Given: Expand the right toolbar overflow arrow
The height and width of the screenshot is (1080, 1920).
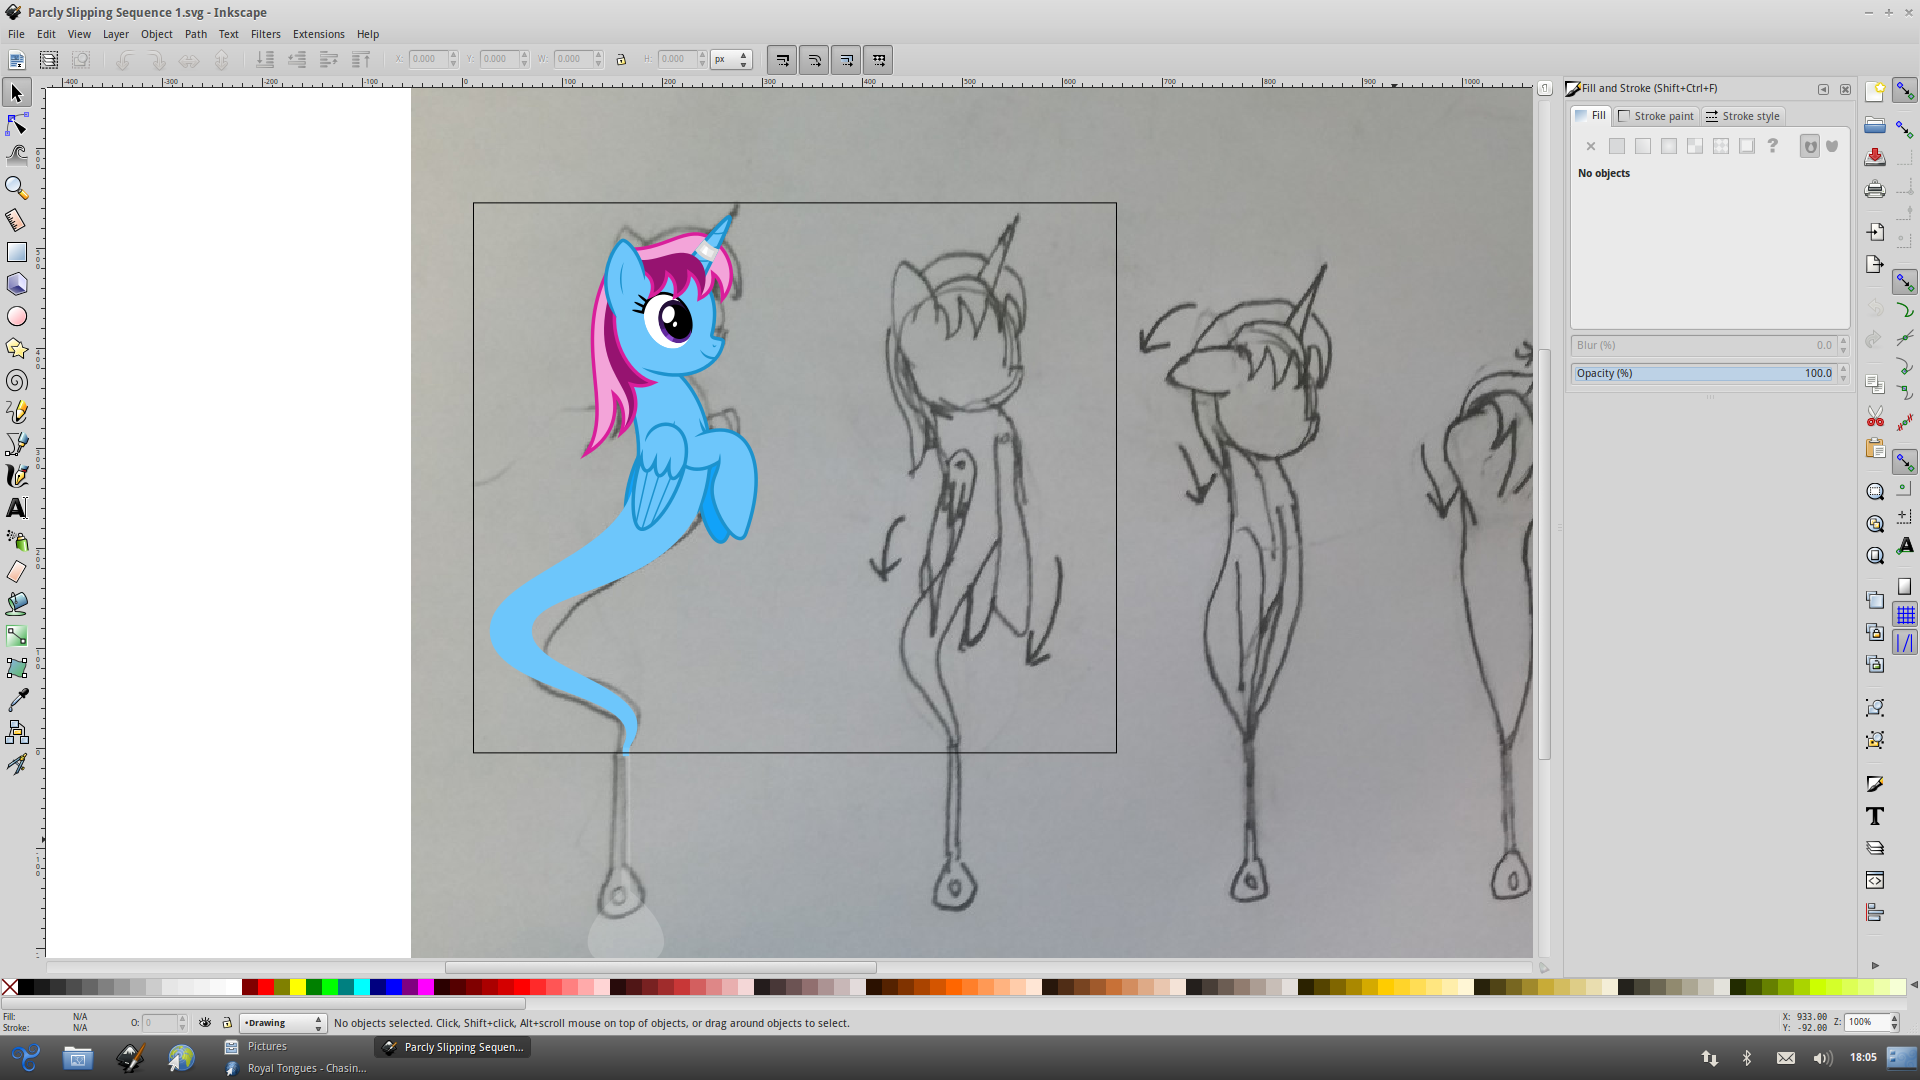Looking at the screenshot, I should (x=1875, y=965).
